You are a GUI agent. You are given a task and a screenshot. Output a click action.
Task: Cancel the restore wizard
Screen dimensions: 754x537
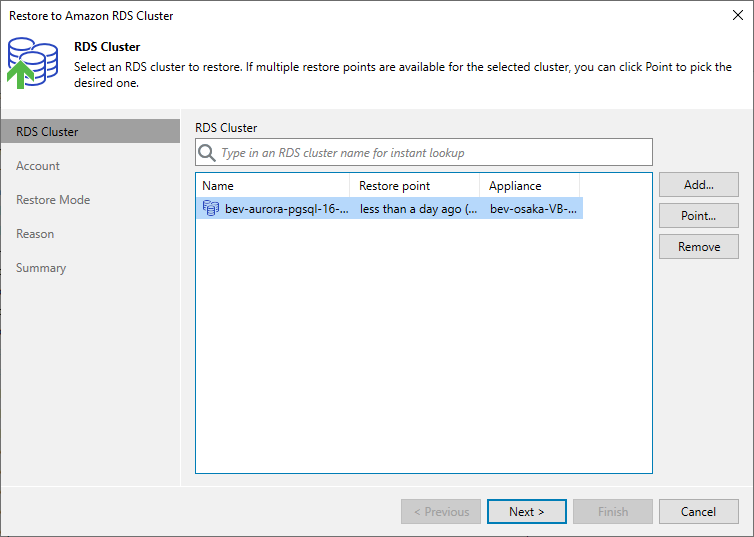point(699,512)
